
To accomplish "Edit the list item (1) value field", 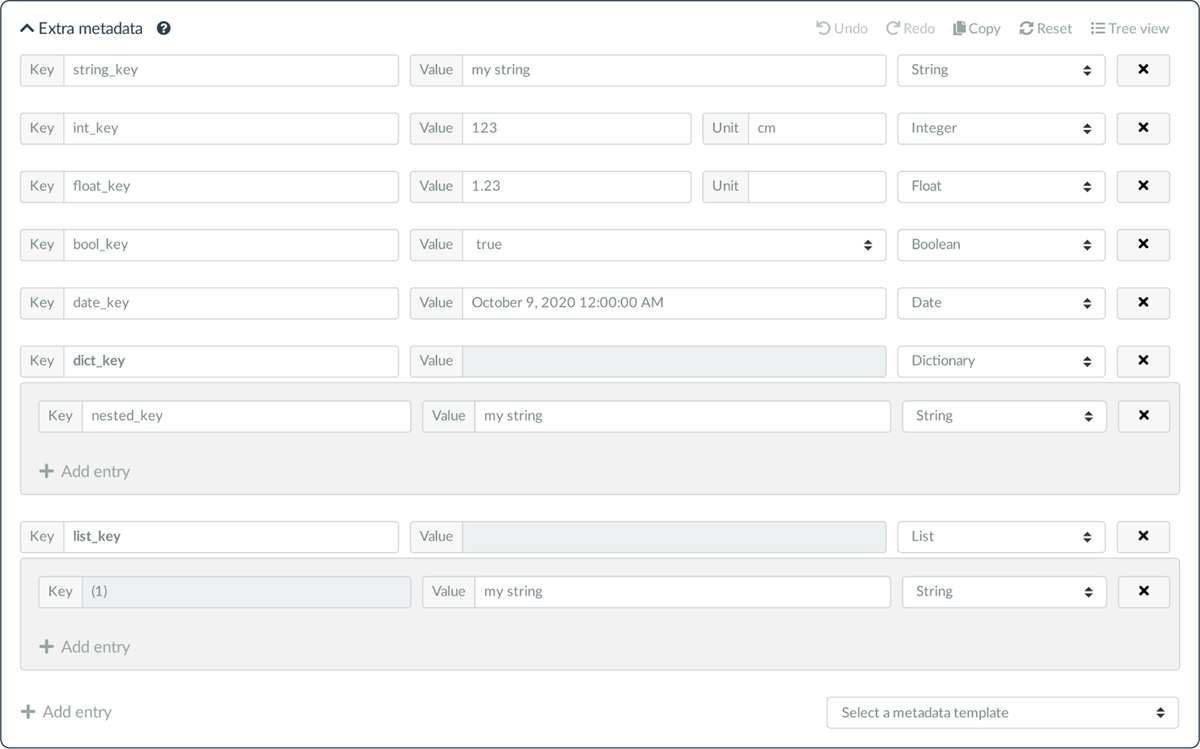I will pos(682,591).
